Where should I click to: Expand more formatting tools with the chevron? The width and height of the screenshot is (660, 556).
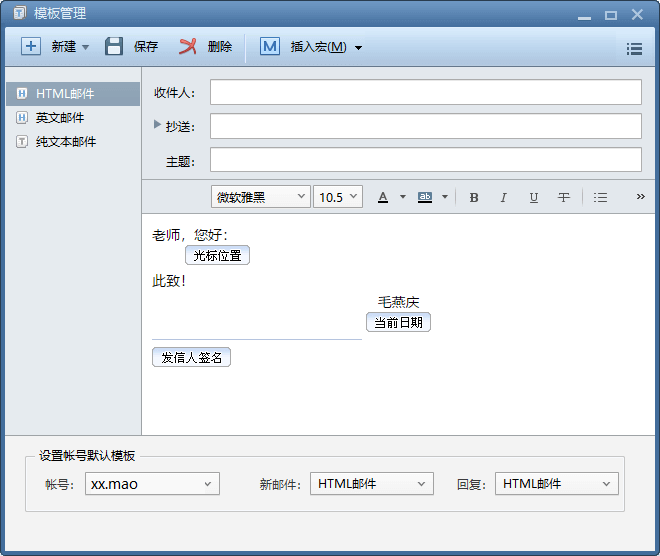coord(641,197)
